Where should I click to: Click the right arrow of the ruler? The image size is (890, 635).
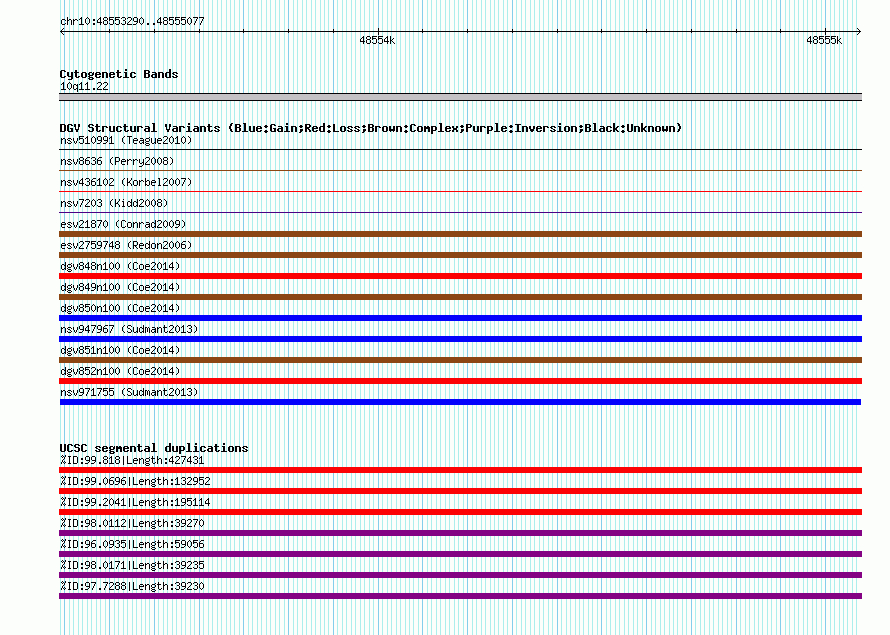coord(858,32)
